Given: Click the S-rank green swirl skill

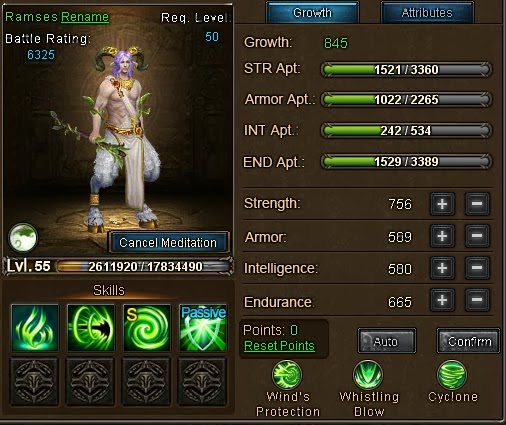Looking at the screenshot, I should point(147,328).
